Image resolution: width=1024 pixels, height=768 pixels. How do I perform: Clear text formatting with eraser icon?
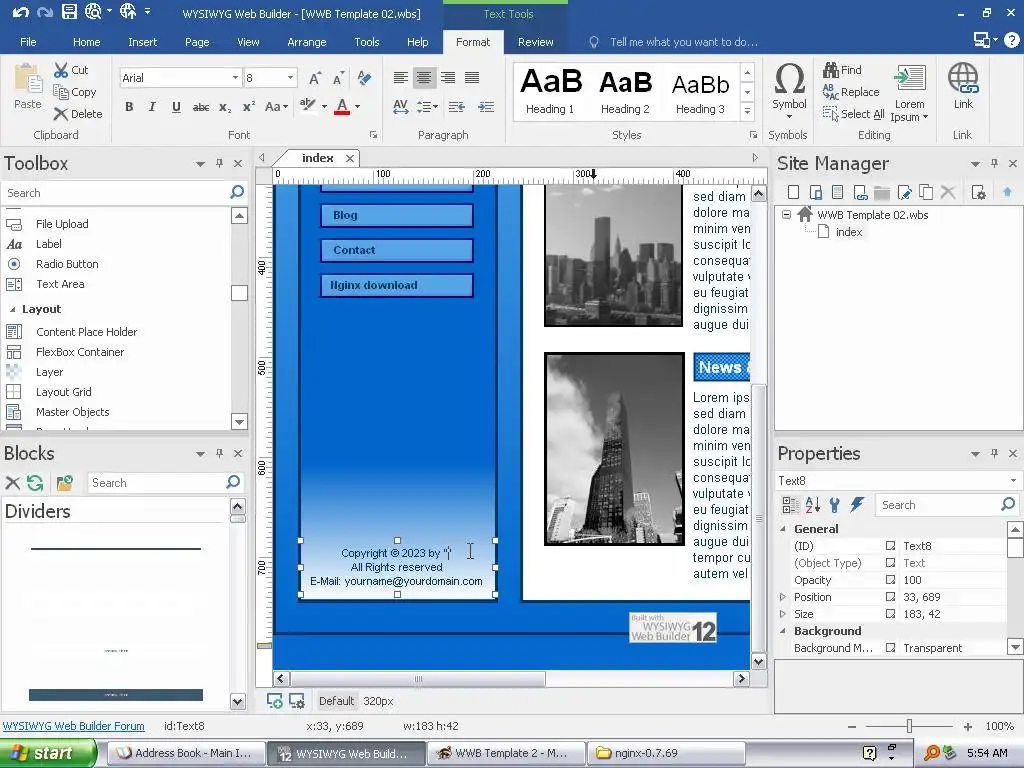tap(364, 78)
